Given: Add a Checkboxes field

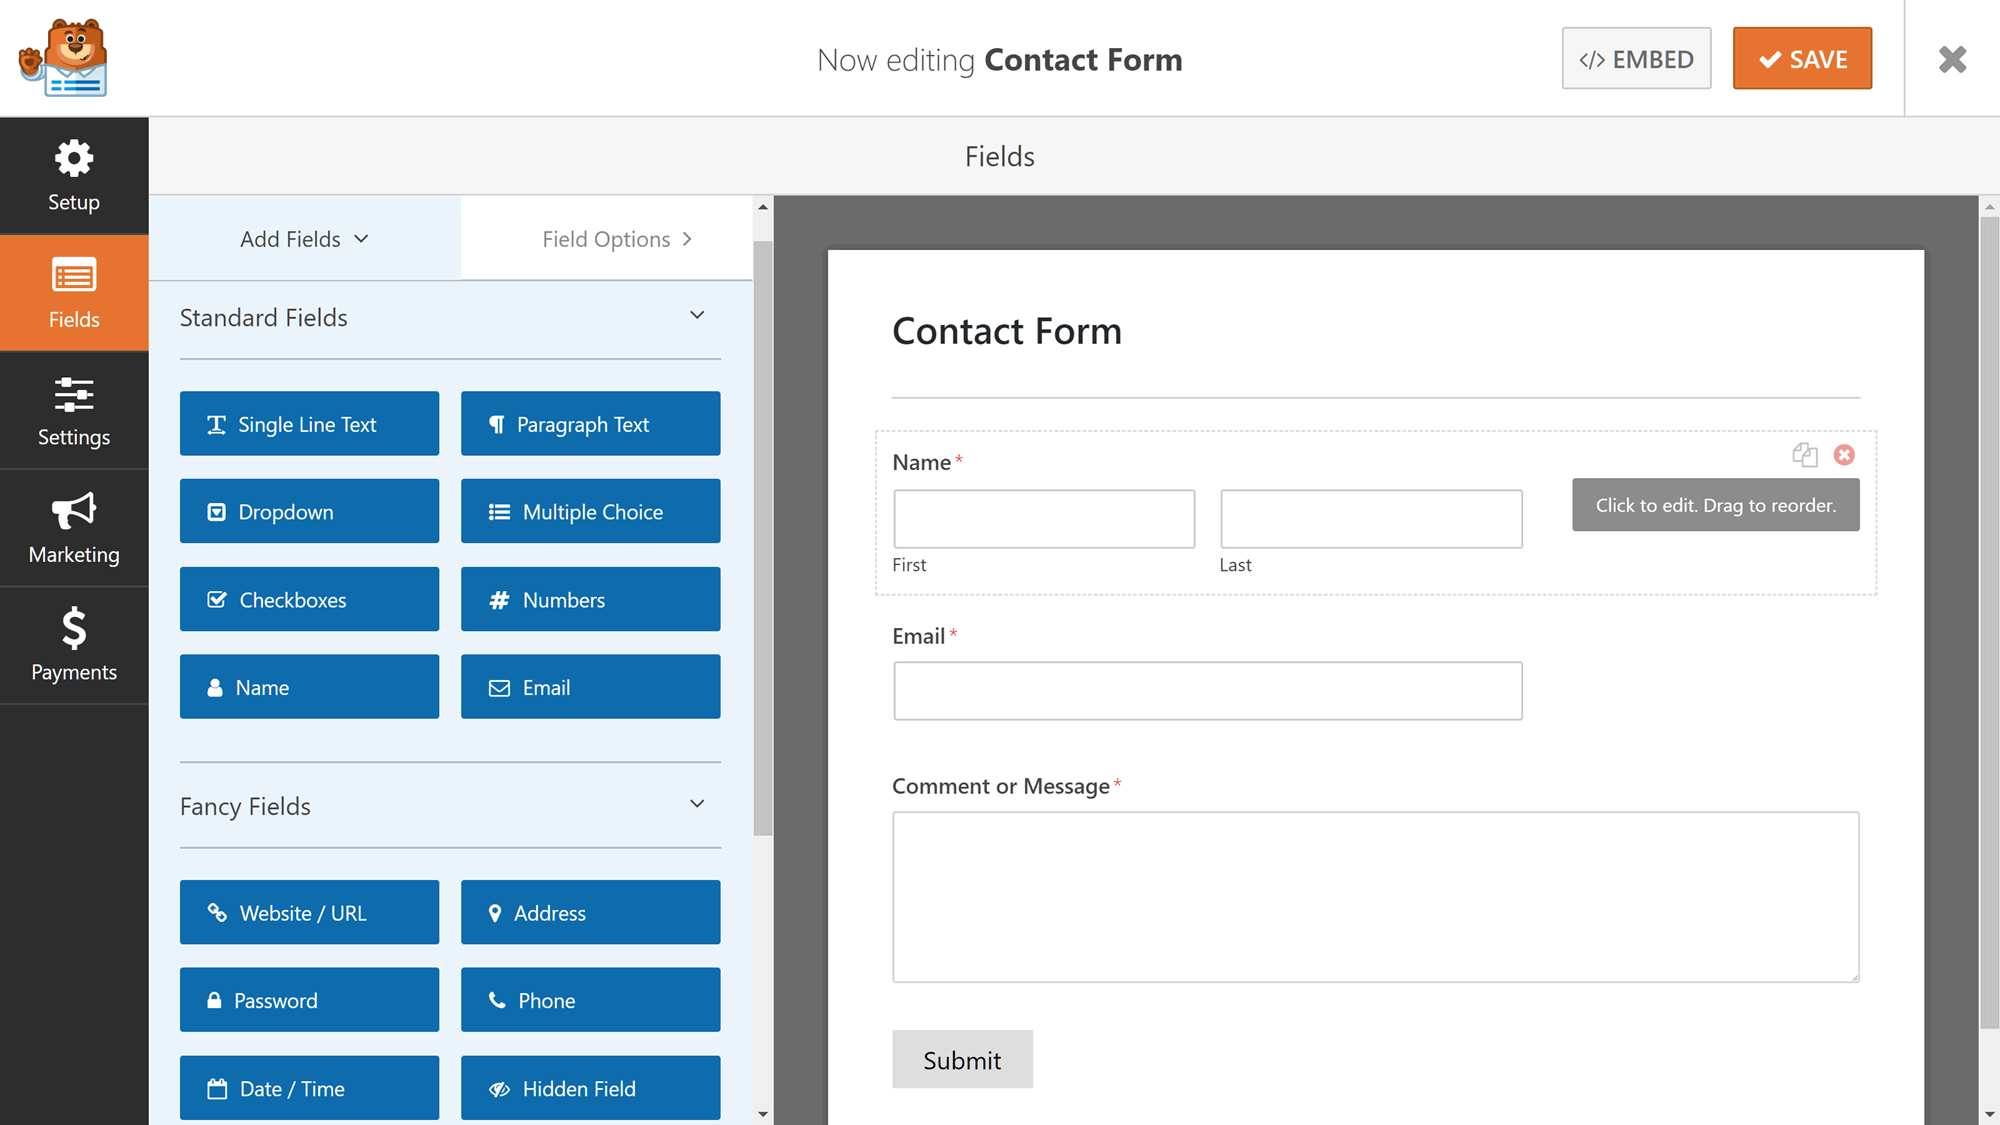Looking at the screenshot, I should 309,599.
